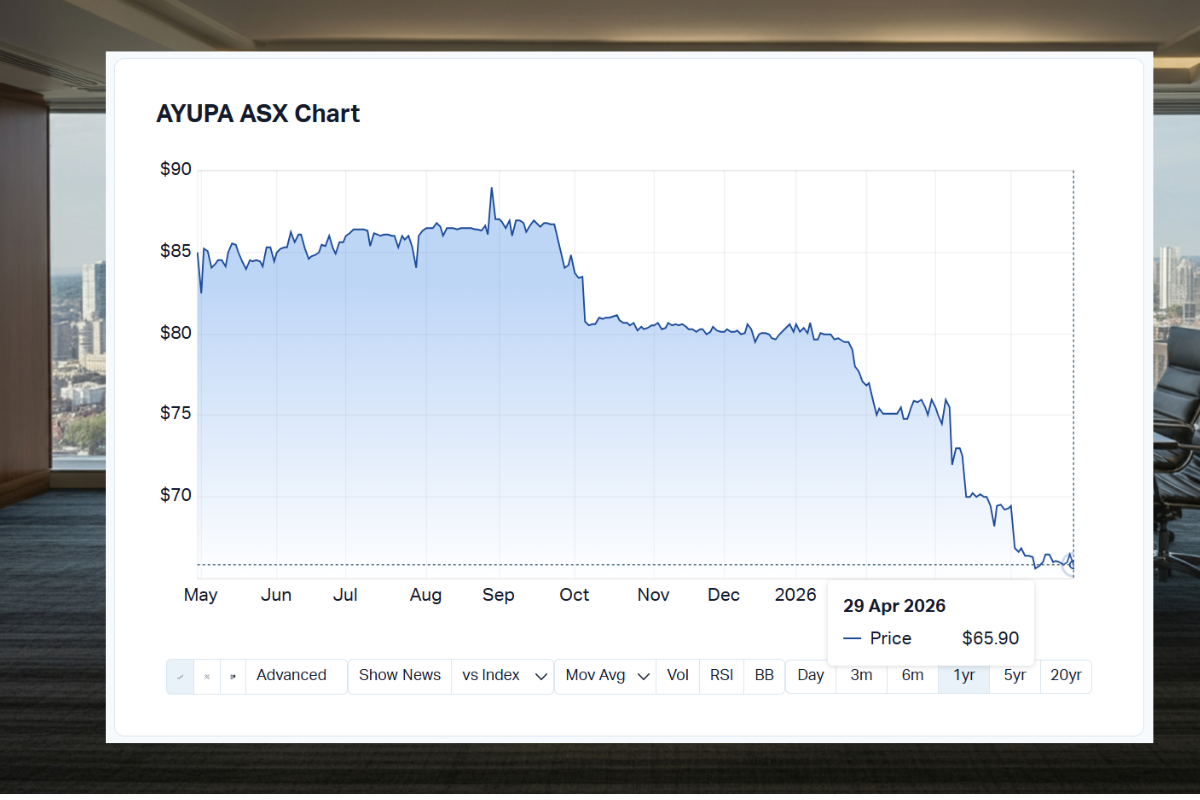Enable the RSI indicator
Viewport: 1200px width, 800px height.
pyautogui.click(x=721, y=676)
